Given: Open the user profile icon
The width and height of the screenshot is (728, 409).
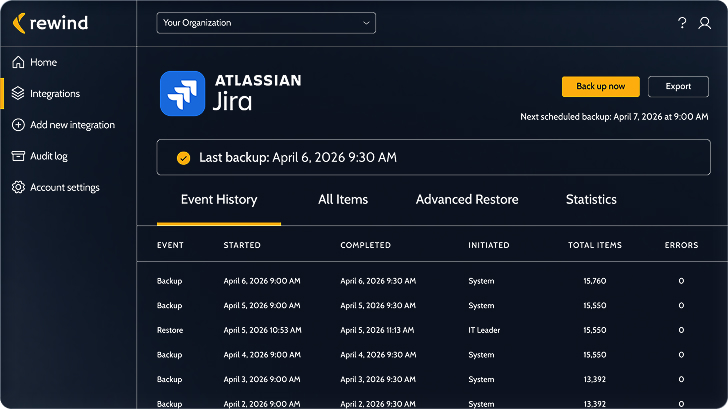Looking at the screenshot, I should pyautogui.click(x=704, y=23).
